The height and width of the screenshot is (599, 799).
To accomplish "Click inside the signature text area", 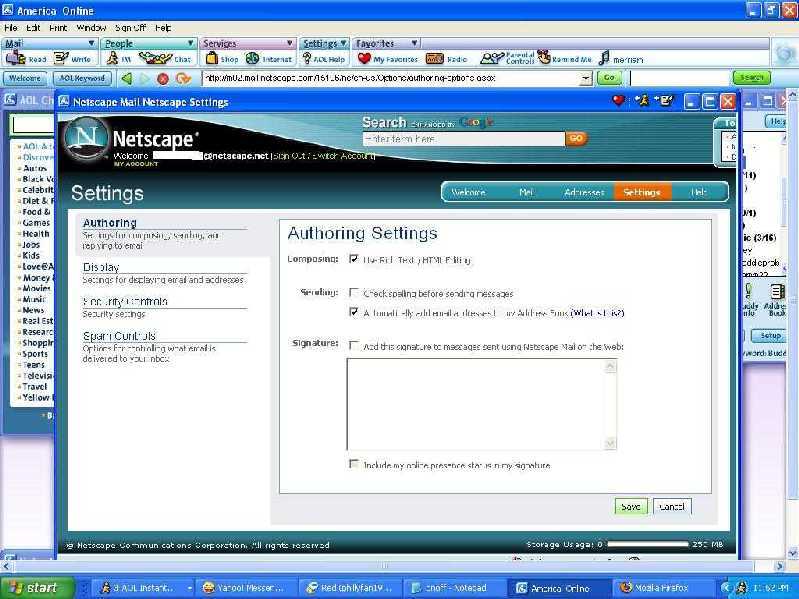I will [x=475, y=404].
